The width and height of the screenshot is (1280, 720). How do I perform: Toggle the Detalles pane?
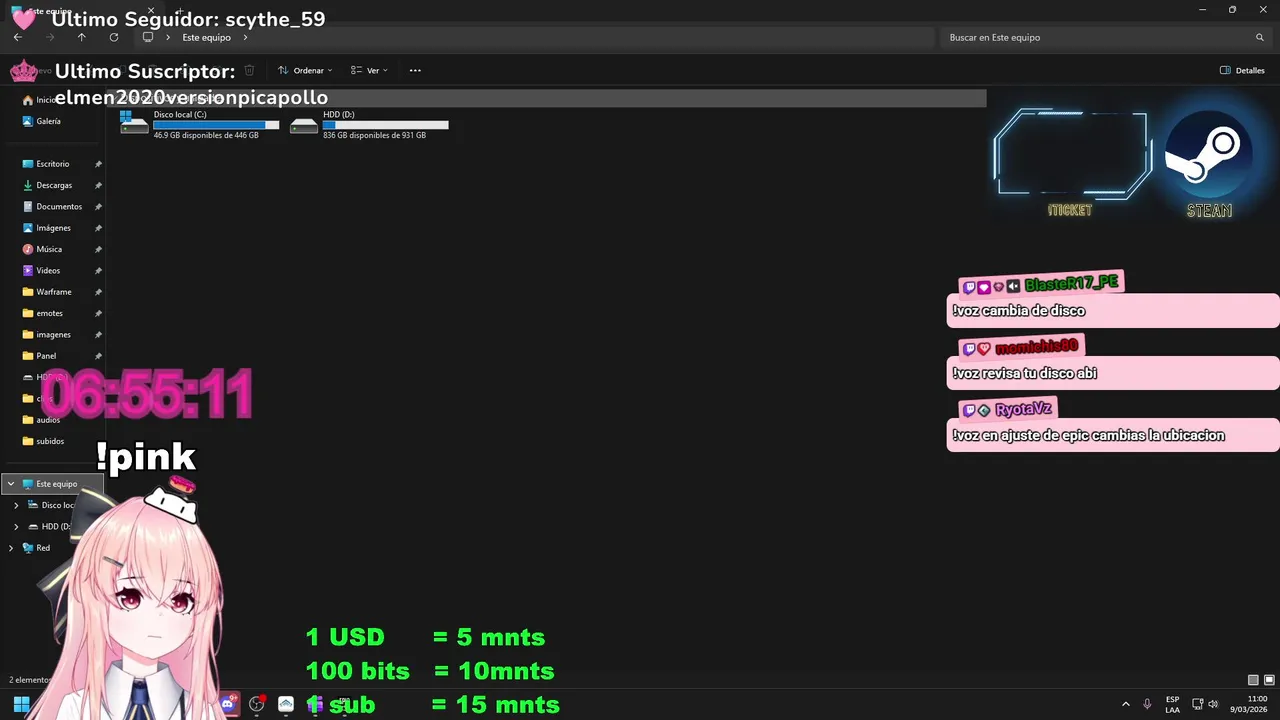tap(1242, 70)
